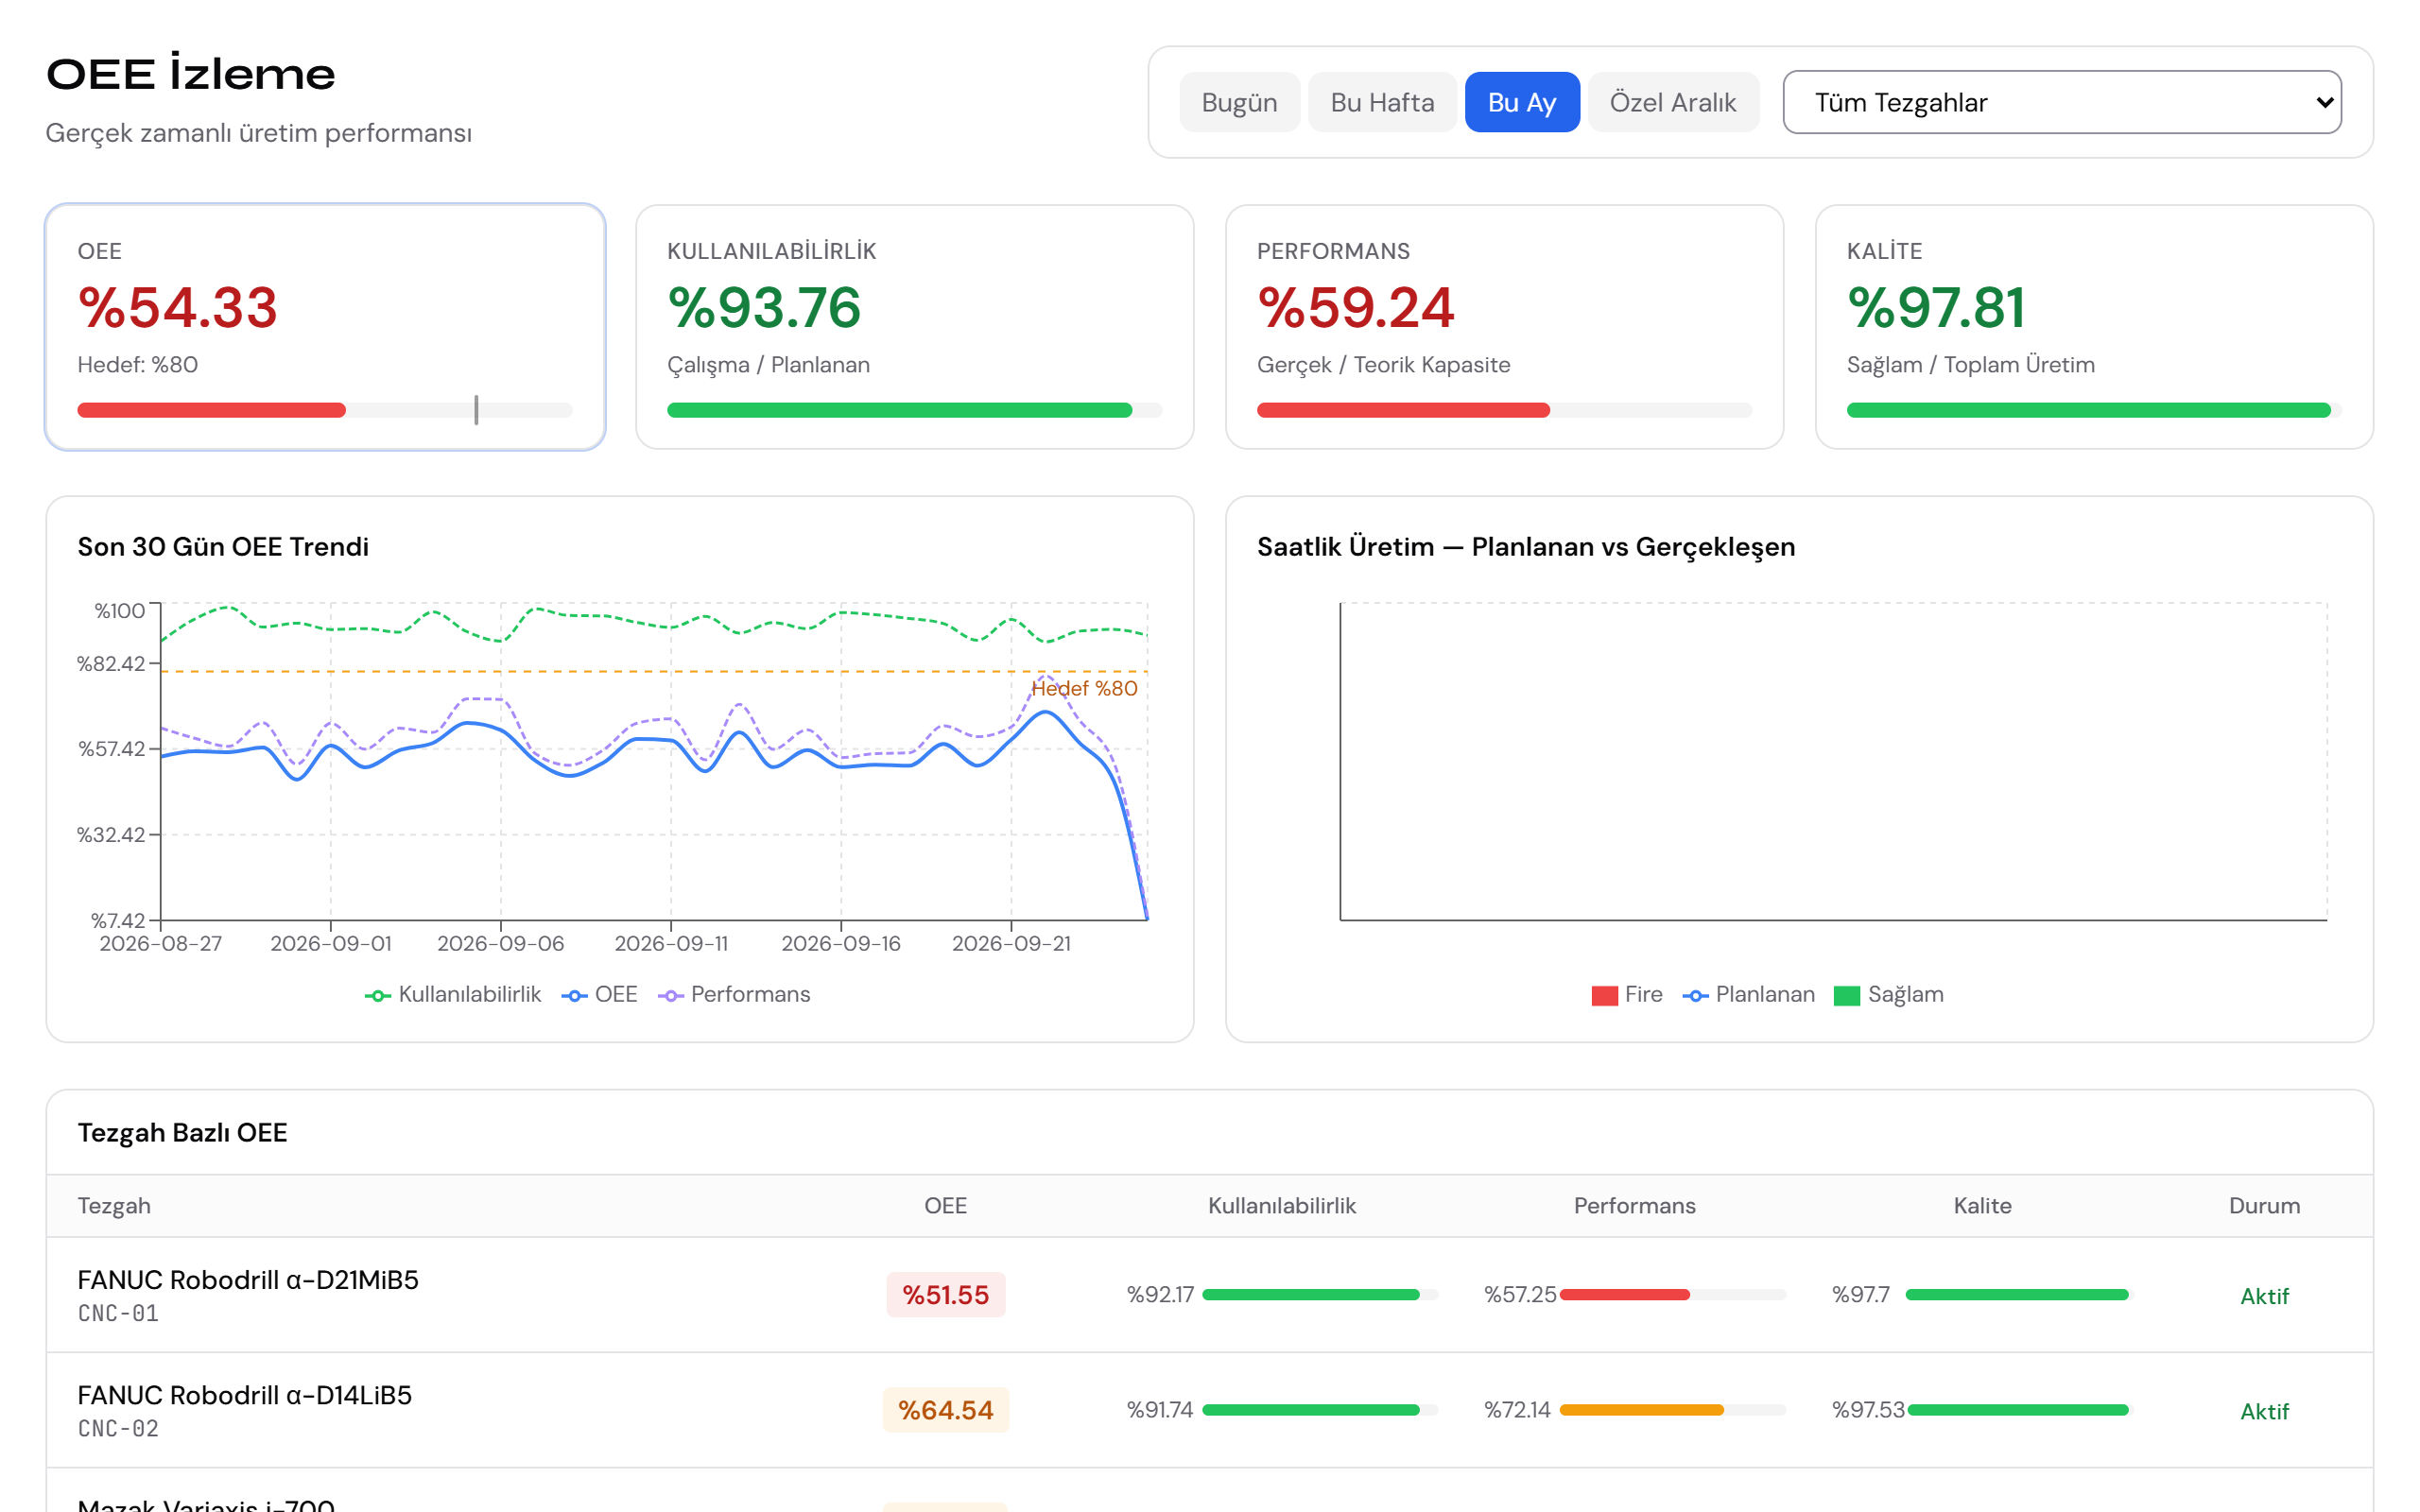Switch to Bu Hafta range
This screenshot has height=1512, width=2420.
(1382, 102)
